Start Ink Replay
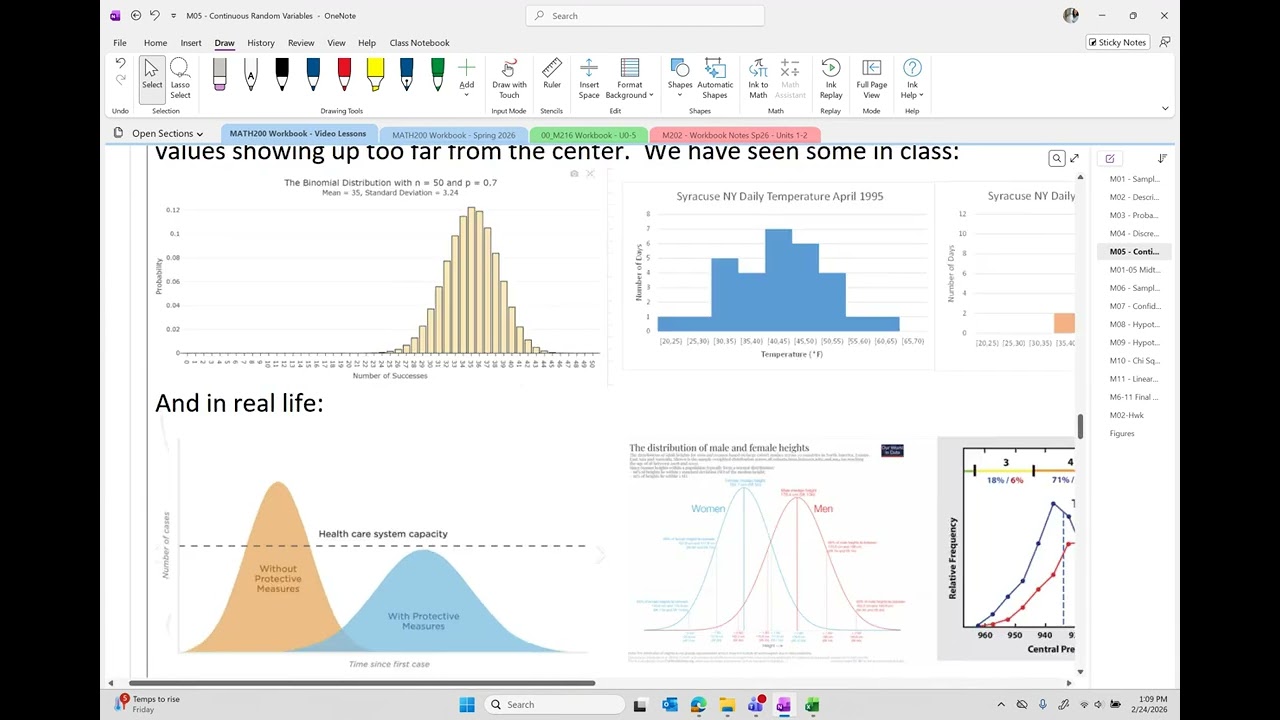Image resolution: width=1280 pixels, height=720 pixels. (x=831, y=78)
